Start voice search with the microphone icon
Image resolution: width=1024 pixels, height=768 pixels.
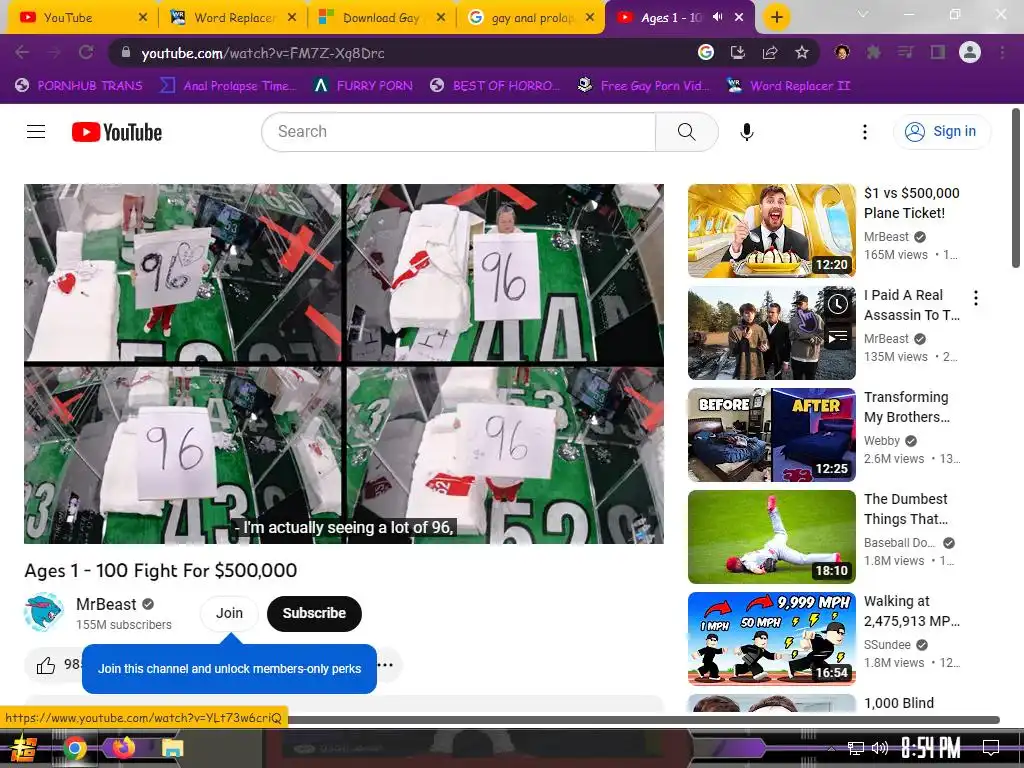coord(746,132)
